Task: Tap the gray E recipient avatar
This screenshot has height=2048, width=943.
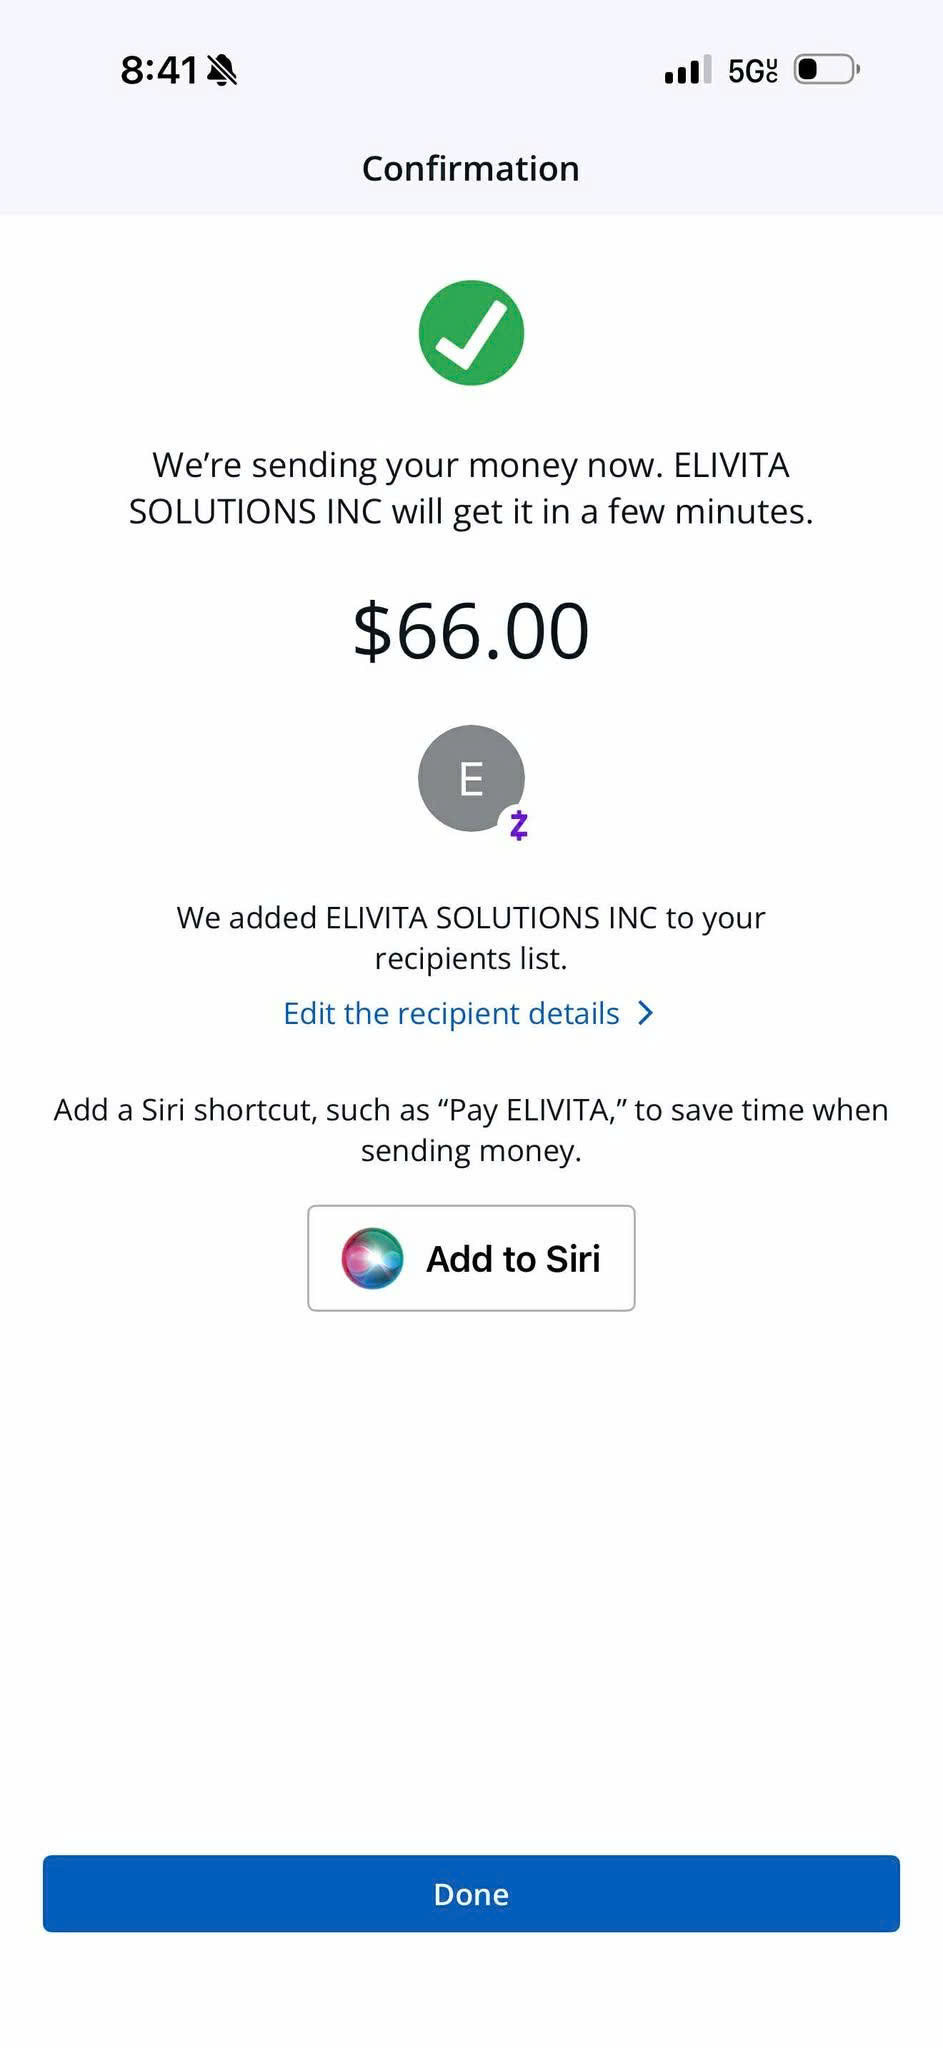Action: coord(471,778)
